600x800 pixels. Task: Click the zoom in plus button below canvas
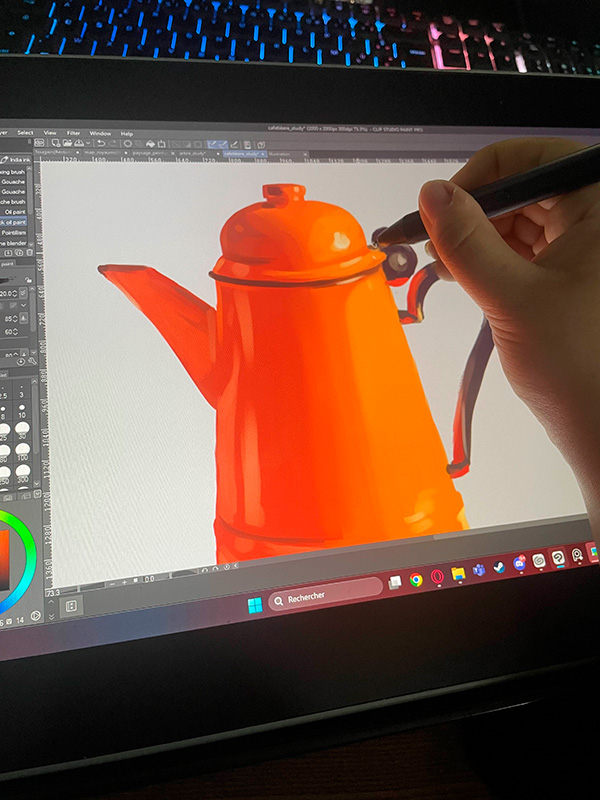click(x=124, y=582)
